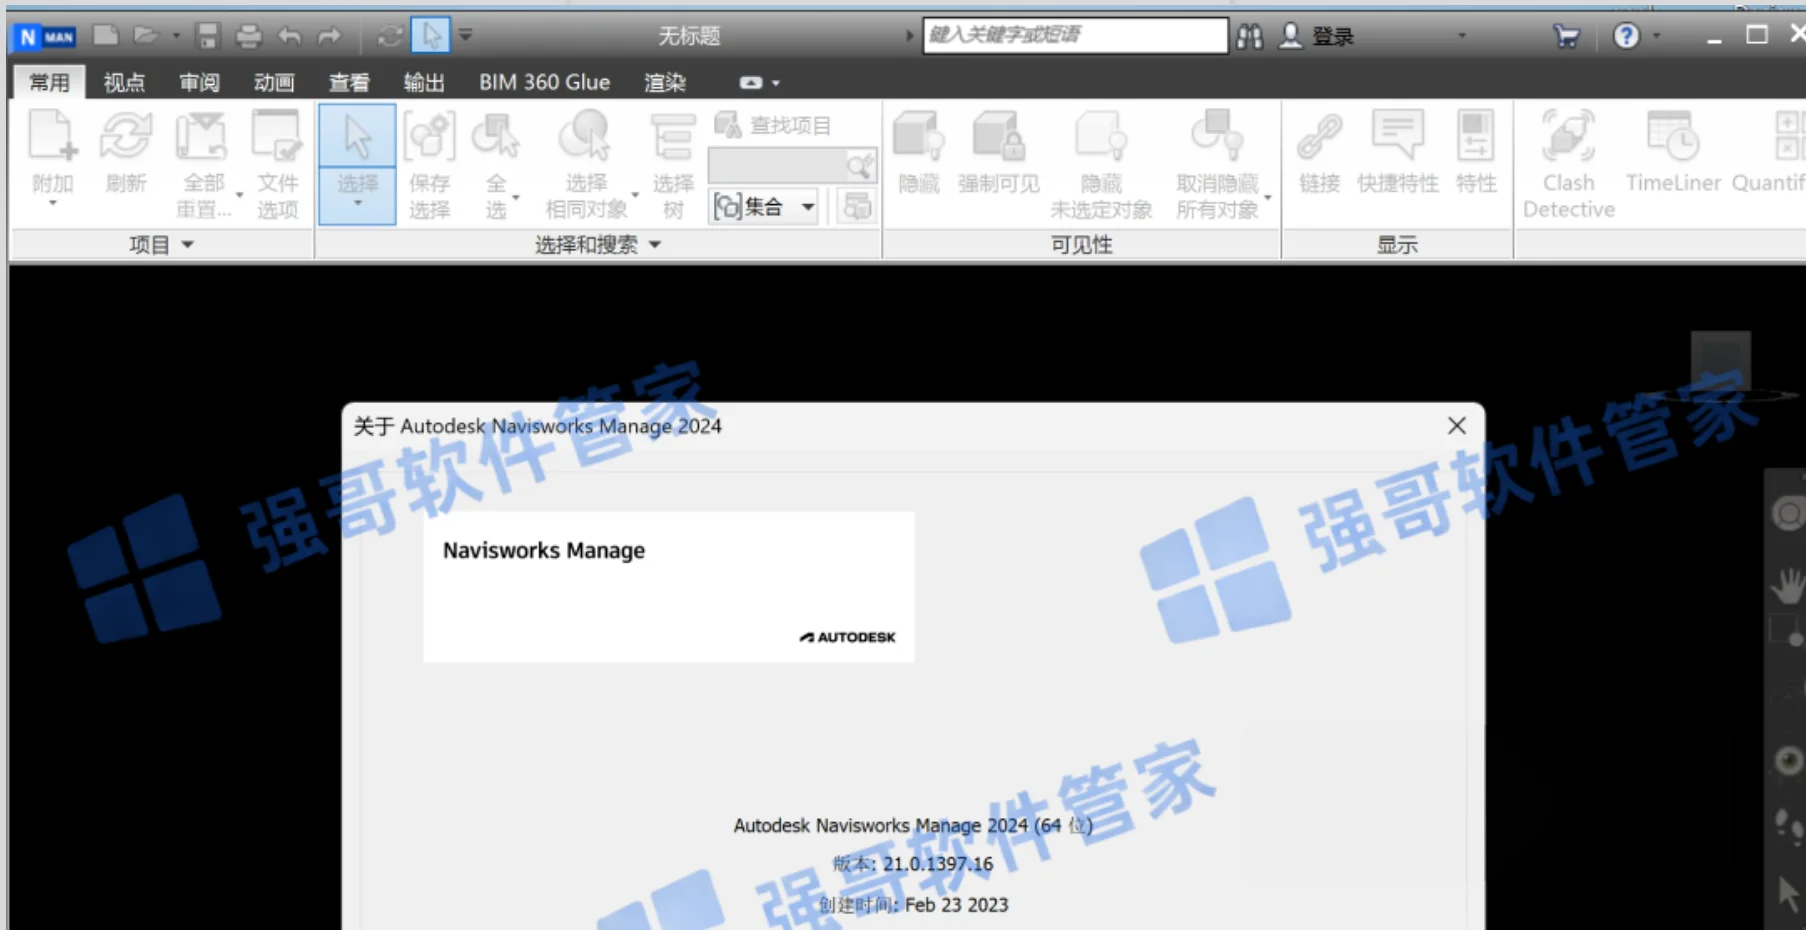Click the Navisworks Manage banner in About dialog

click(x=669, y=587)
